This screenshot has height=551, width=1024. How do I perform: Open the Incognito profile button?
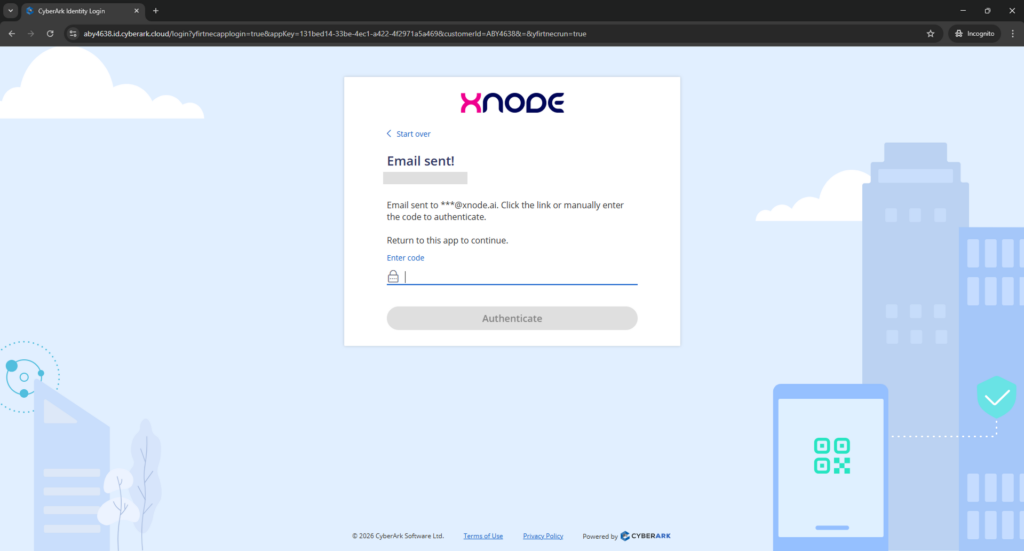[x=973, y=33]
